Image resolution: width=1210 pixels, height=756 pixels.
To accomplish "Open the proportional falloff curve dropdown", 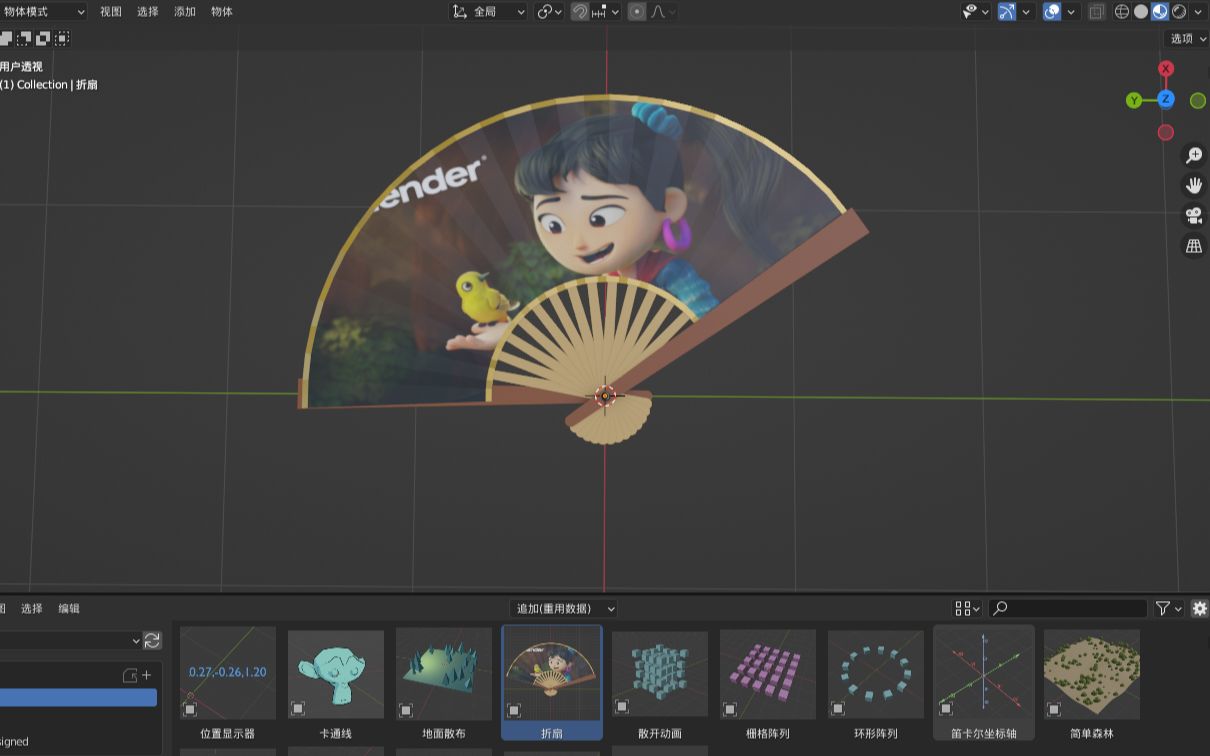I will [x=664, y=12].
